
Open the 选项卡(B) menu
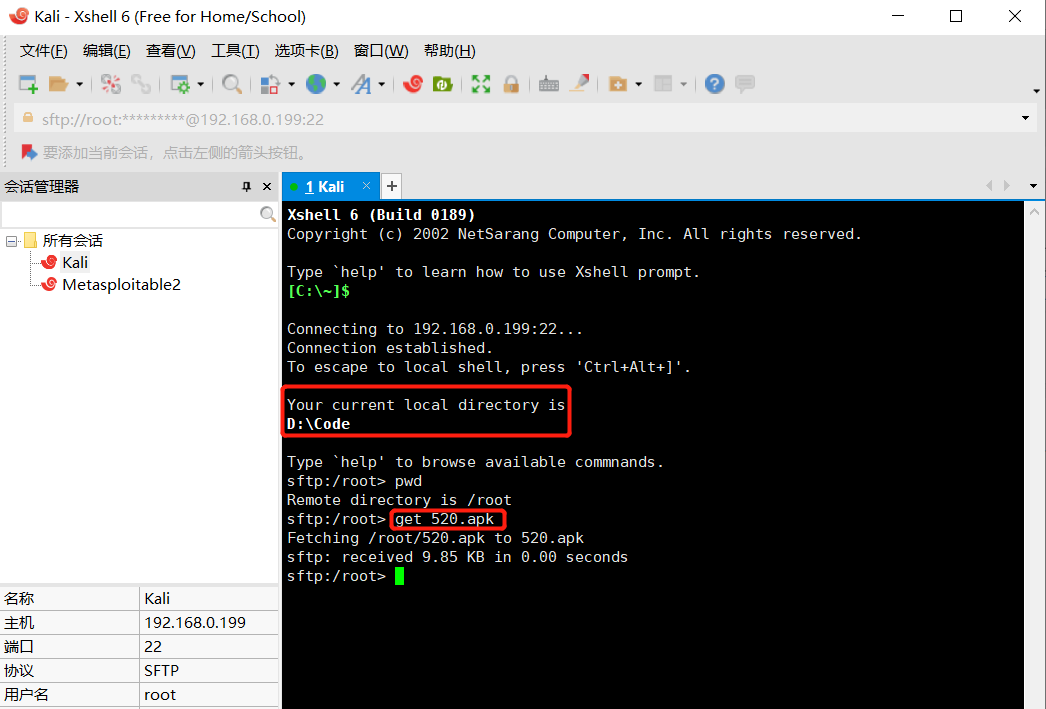pyautogui.click(x=306, y=51)
